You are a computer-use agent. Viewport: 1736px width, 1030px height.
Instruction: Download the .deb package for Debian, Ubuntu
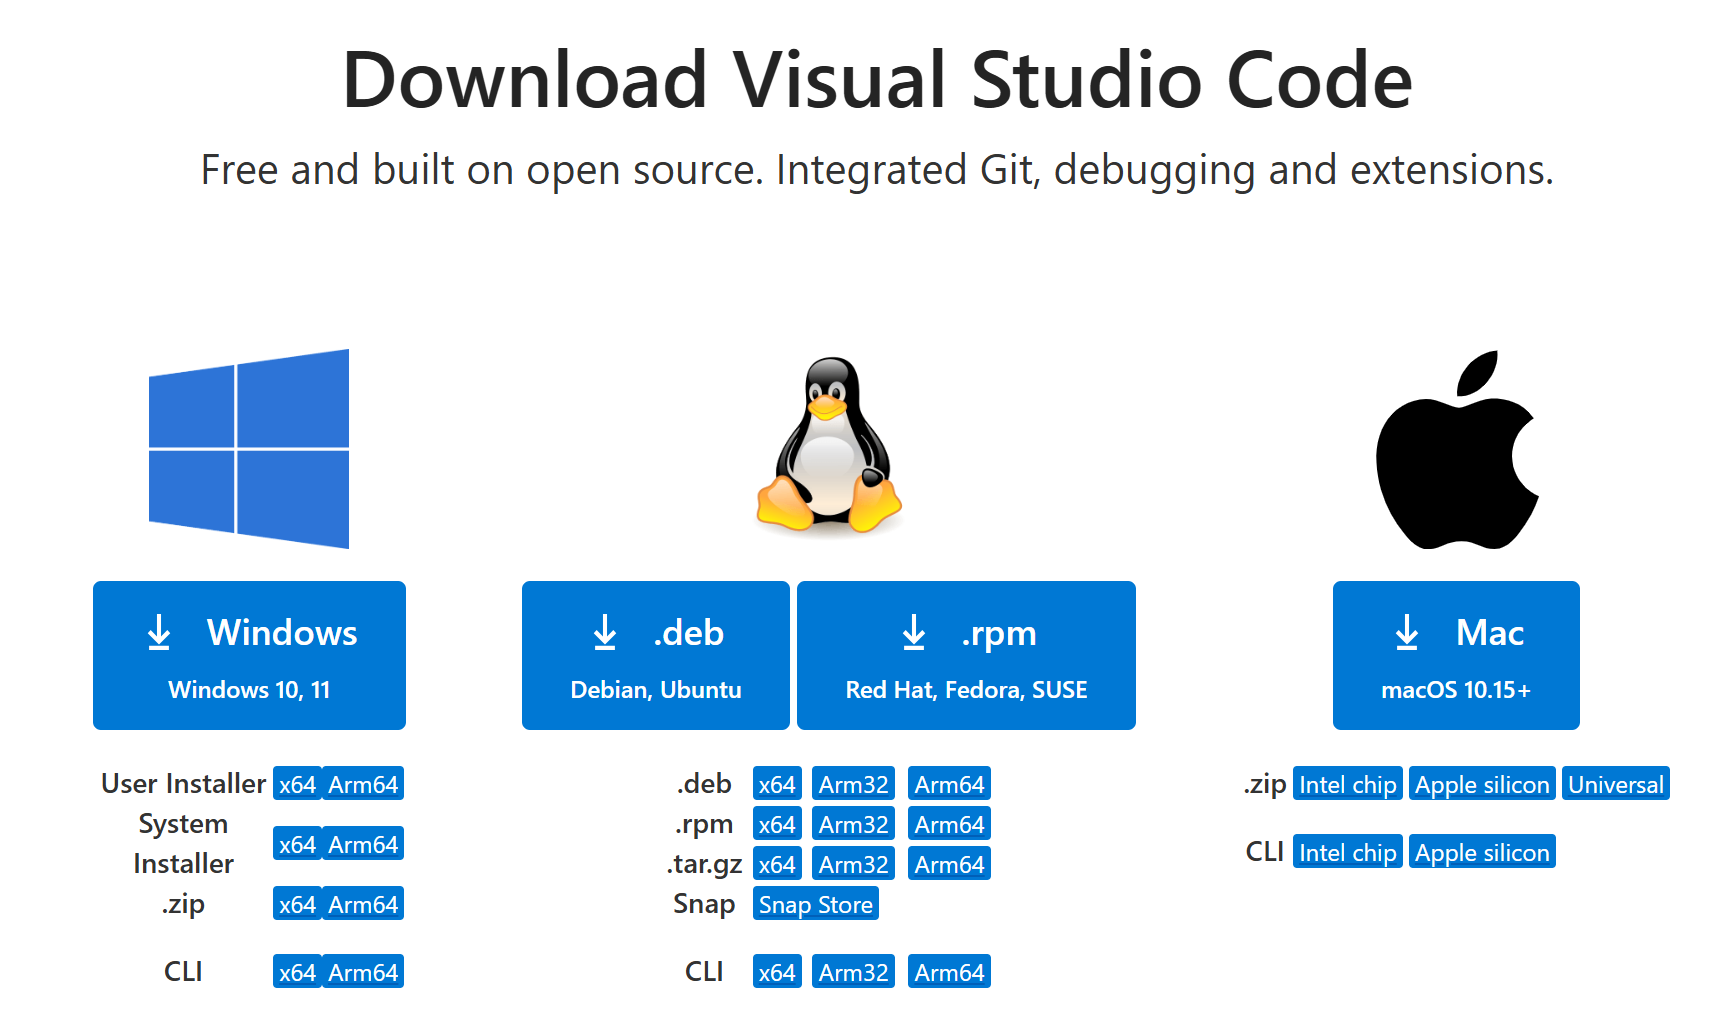pyautogui.click(x=655, y=655)
